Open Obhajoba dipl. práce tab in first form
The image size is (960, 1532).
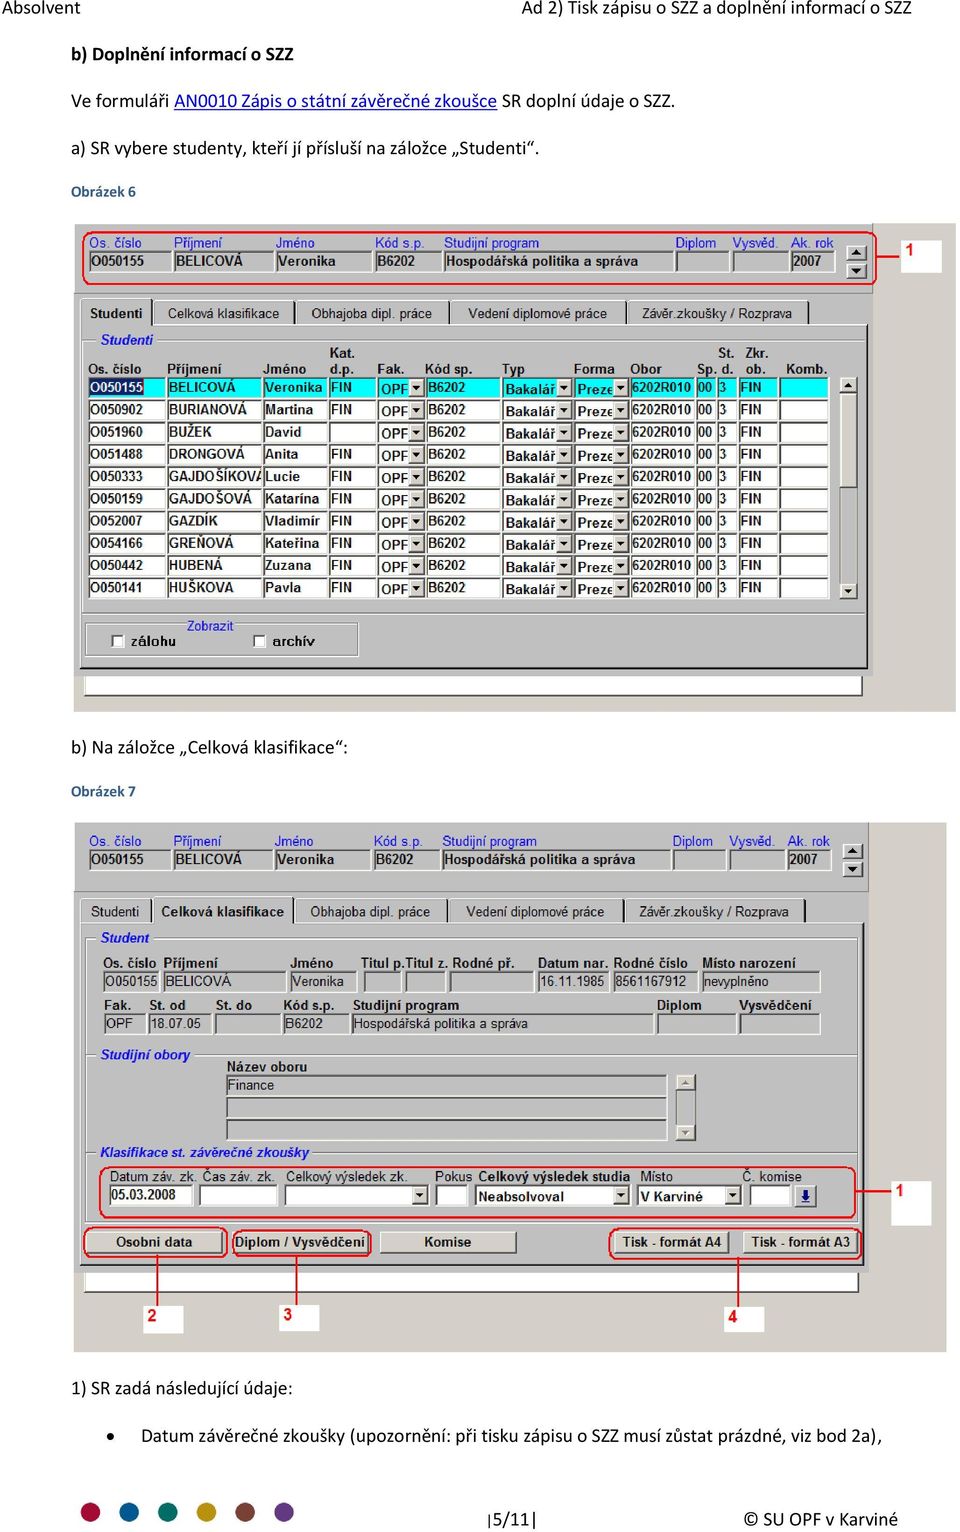click(x=371, y=313)
